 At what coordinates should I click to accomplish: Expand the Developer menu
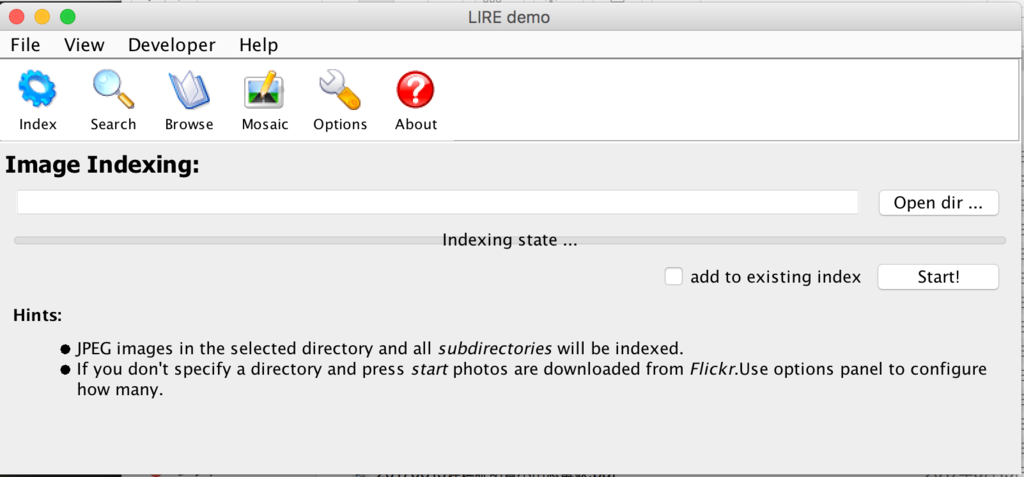click(171, 45)
